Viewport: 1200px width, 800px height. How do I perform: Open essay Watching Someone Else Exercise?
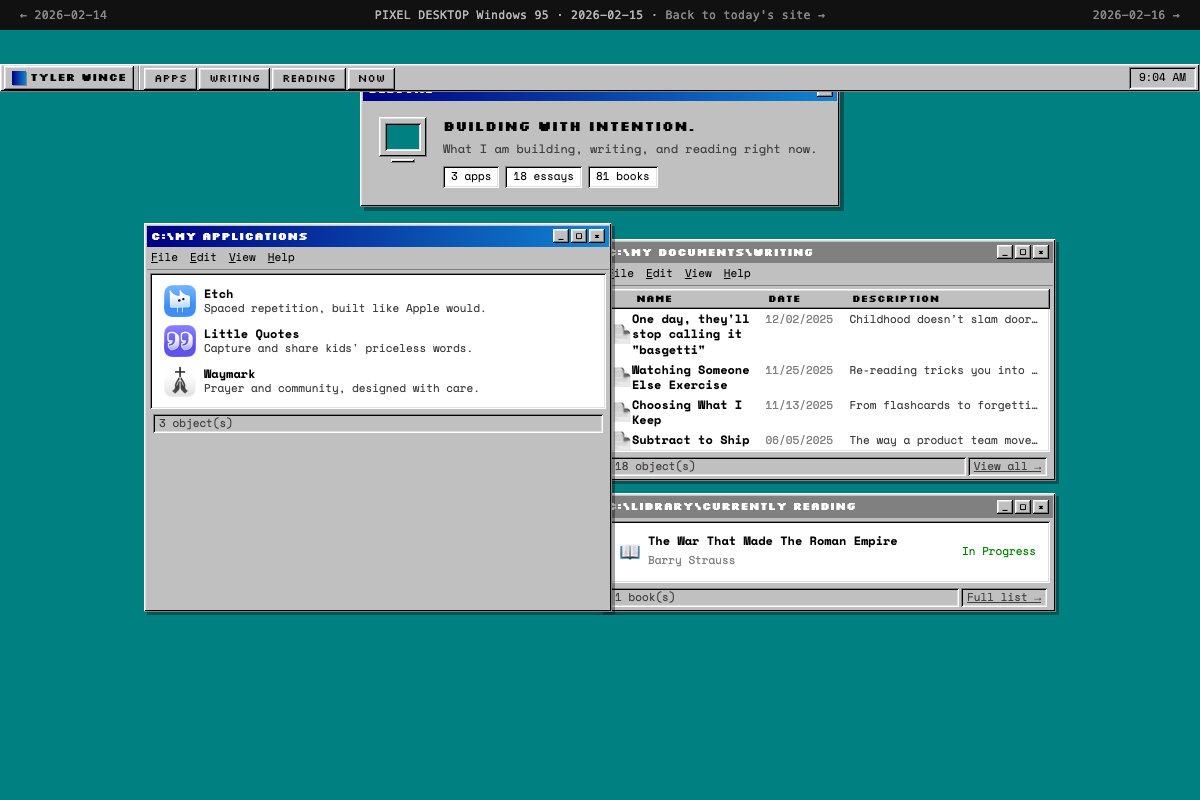(x=690, y=377)
